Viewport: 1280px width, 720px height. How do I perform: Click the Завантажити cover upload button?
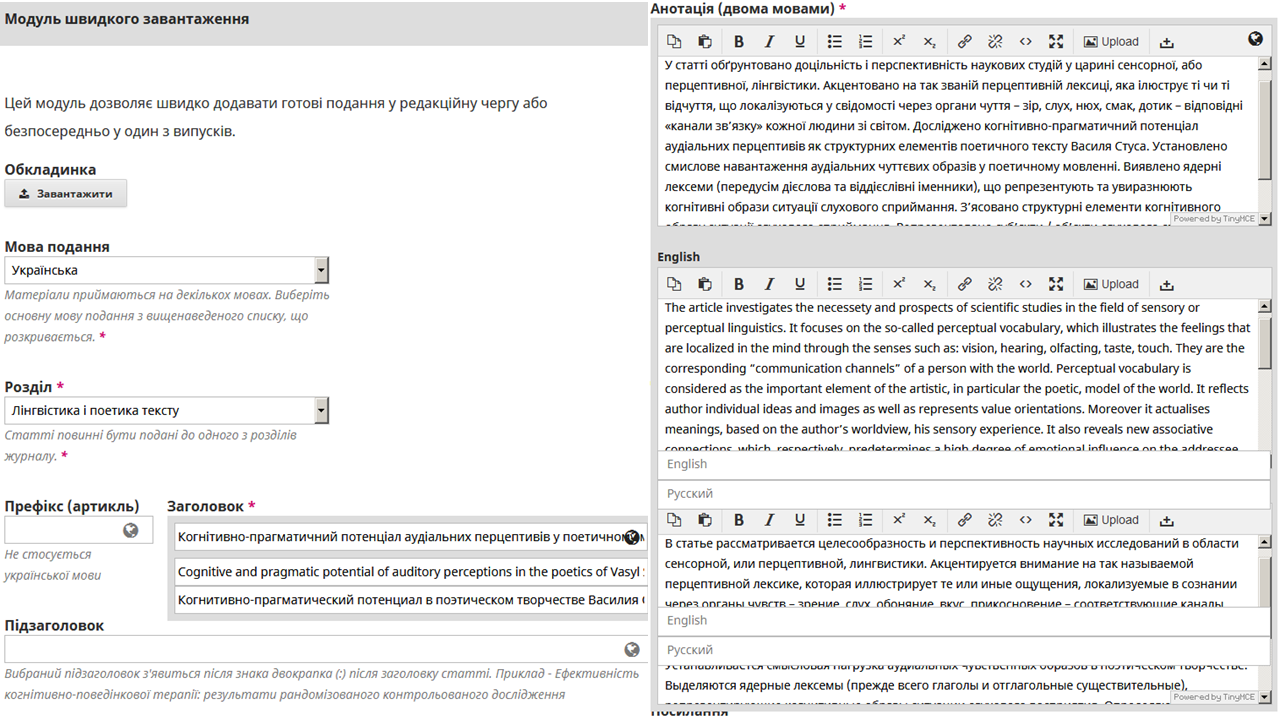coord(66,194)
